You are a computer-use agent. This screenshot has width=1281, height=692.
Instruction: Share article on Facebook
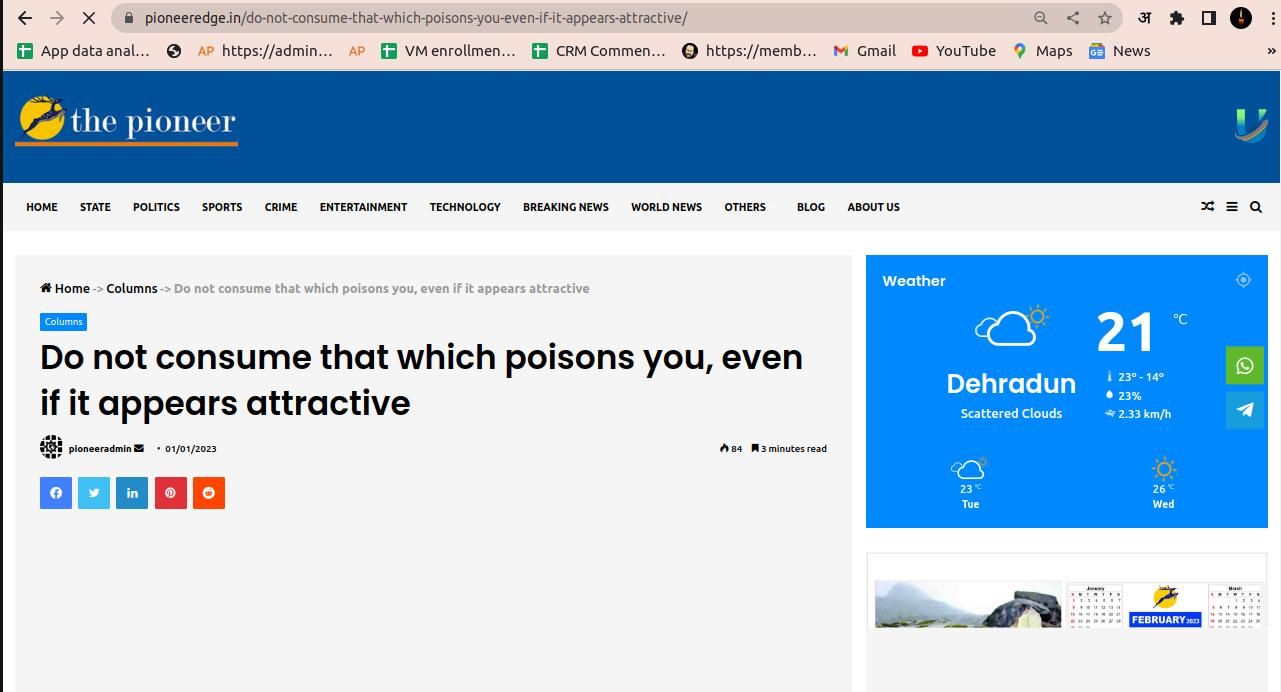pos(56,493)
